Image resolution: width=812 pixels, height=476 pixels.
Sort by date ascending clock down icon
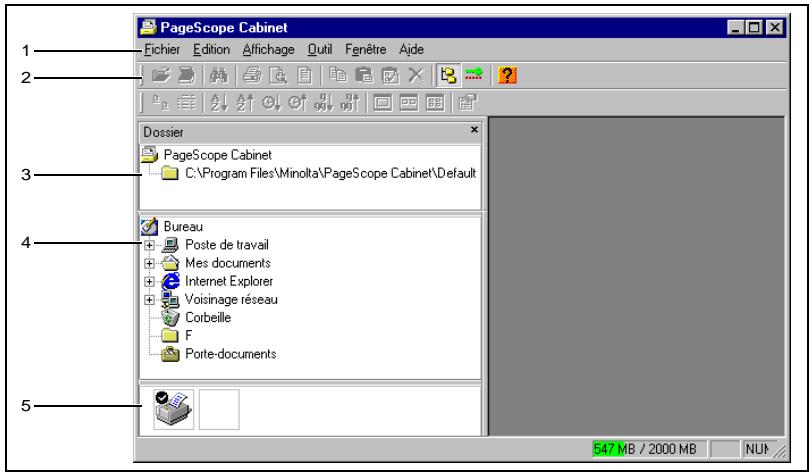[x=271, y=103]
